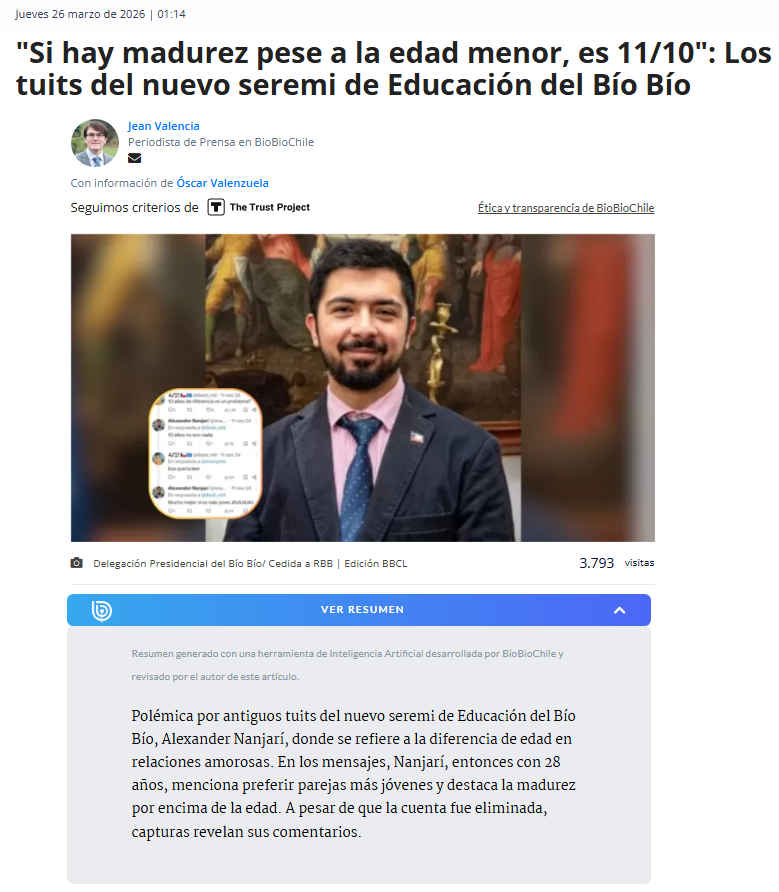Screen dimensions: 779x892
Task: Click the AI-generated summary disclaimer text
Action: coord(347,665)
